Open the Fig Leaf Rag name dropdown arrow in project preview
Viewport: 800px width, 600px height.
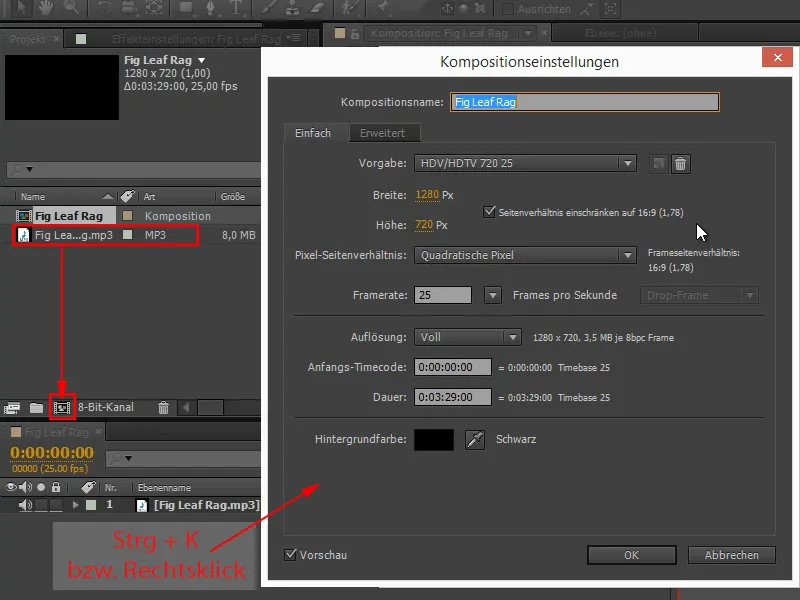click(x=202, y=60)
